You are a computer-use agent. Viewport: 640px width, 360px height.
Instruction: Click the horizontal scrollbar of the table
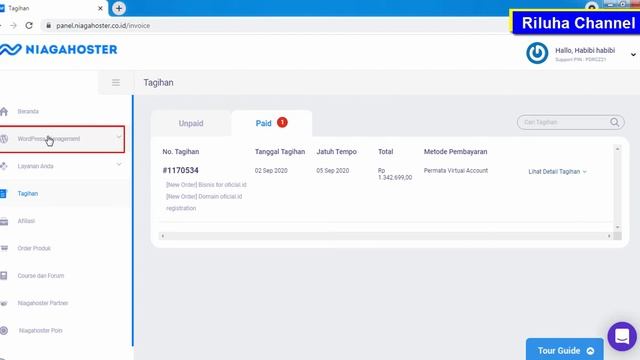point(386,236)
